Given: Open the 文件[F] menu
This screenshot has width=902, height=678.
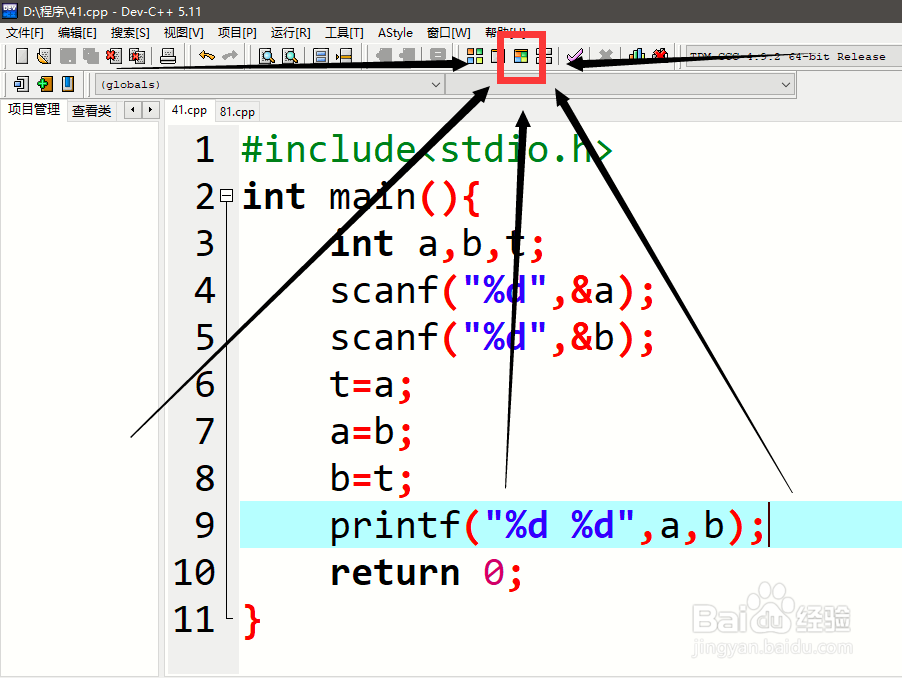Looking at the screenshot, I should click(25, 33).
